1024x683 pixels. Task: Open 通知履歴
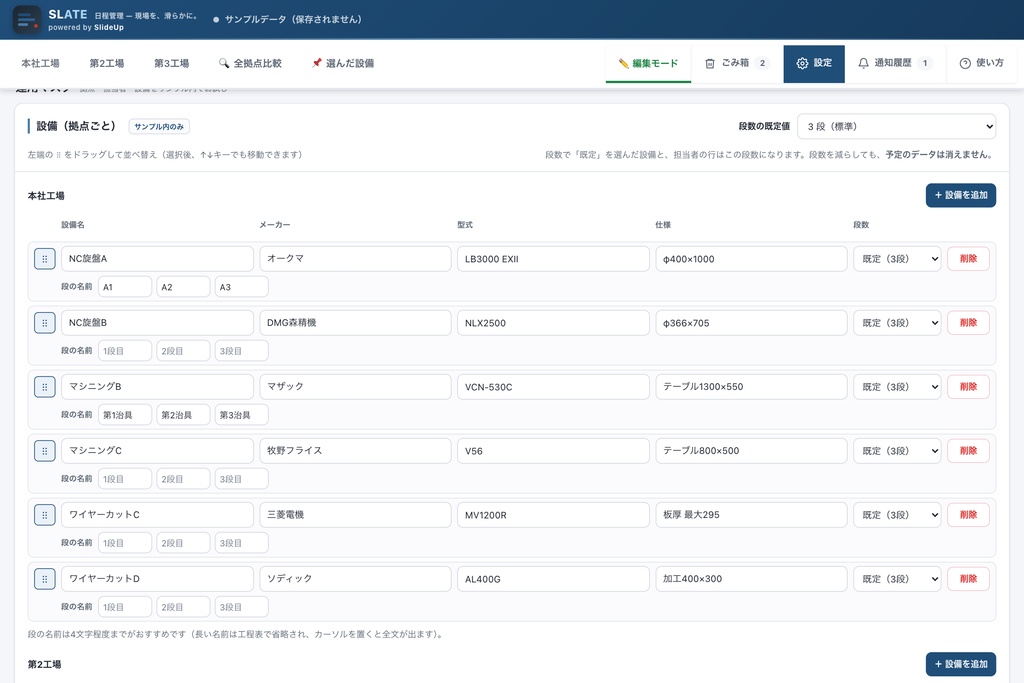click(x=895, y=63)
